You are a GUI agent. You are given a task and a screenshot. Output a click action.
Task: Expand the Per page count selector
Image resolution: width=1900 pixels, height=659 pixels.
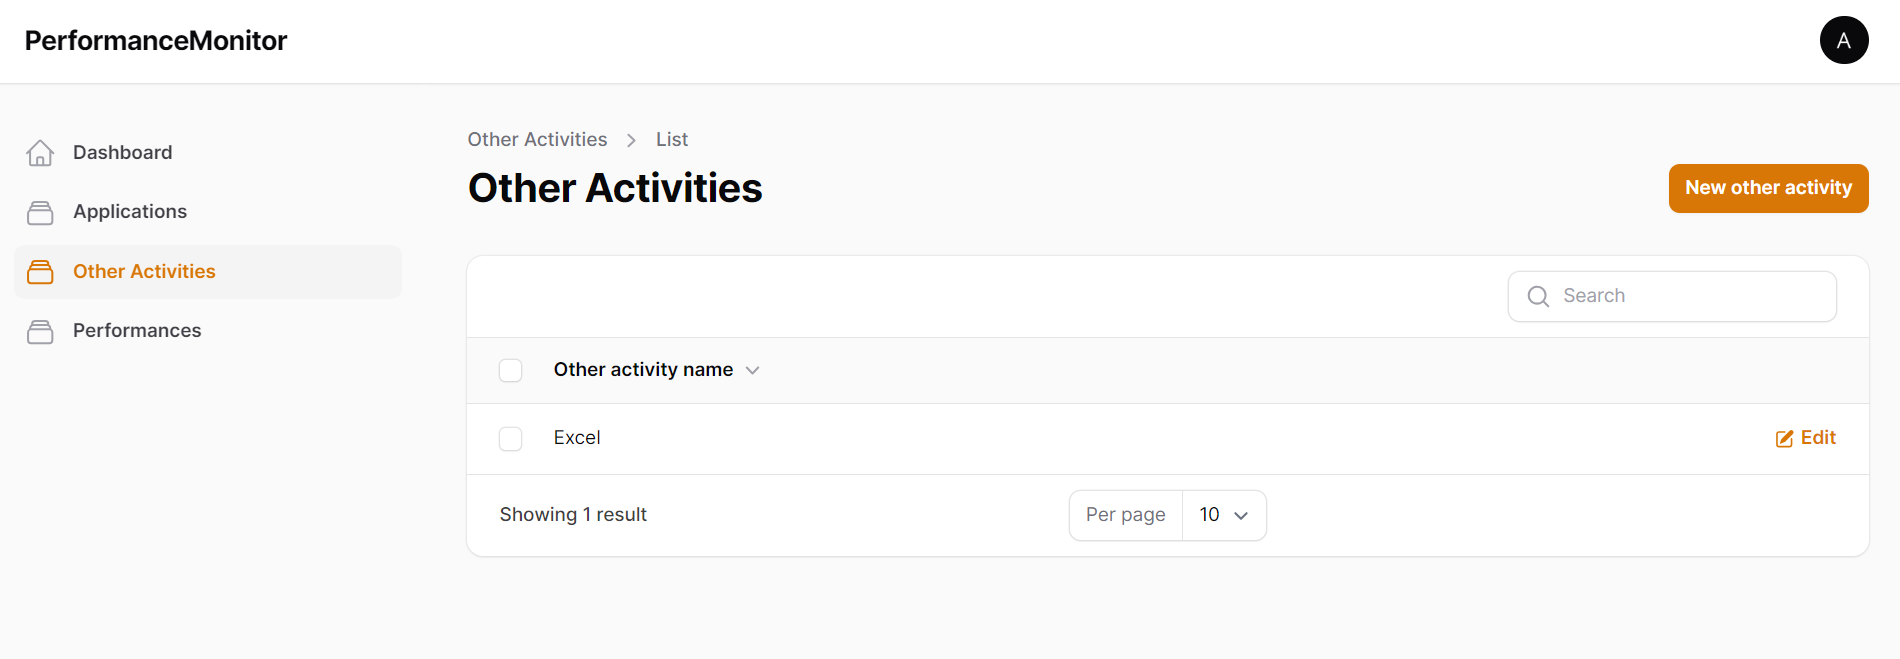pyautogui.click(x=1224, y=515)
